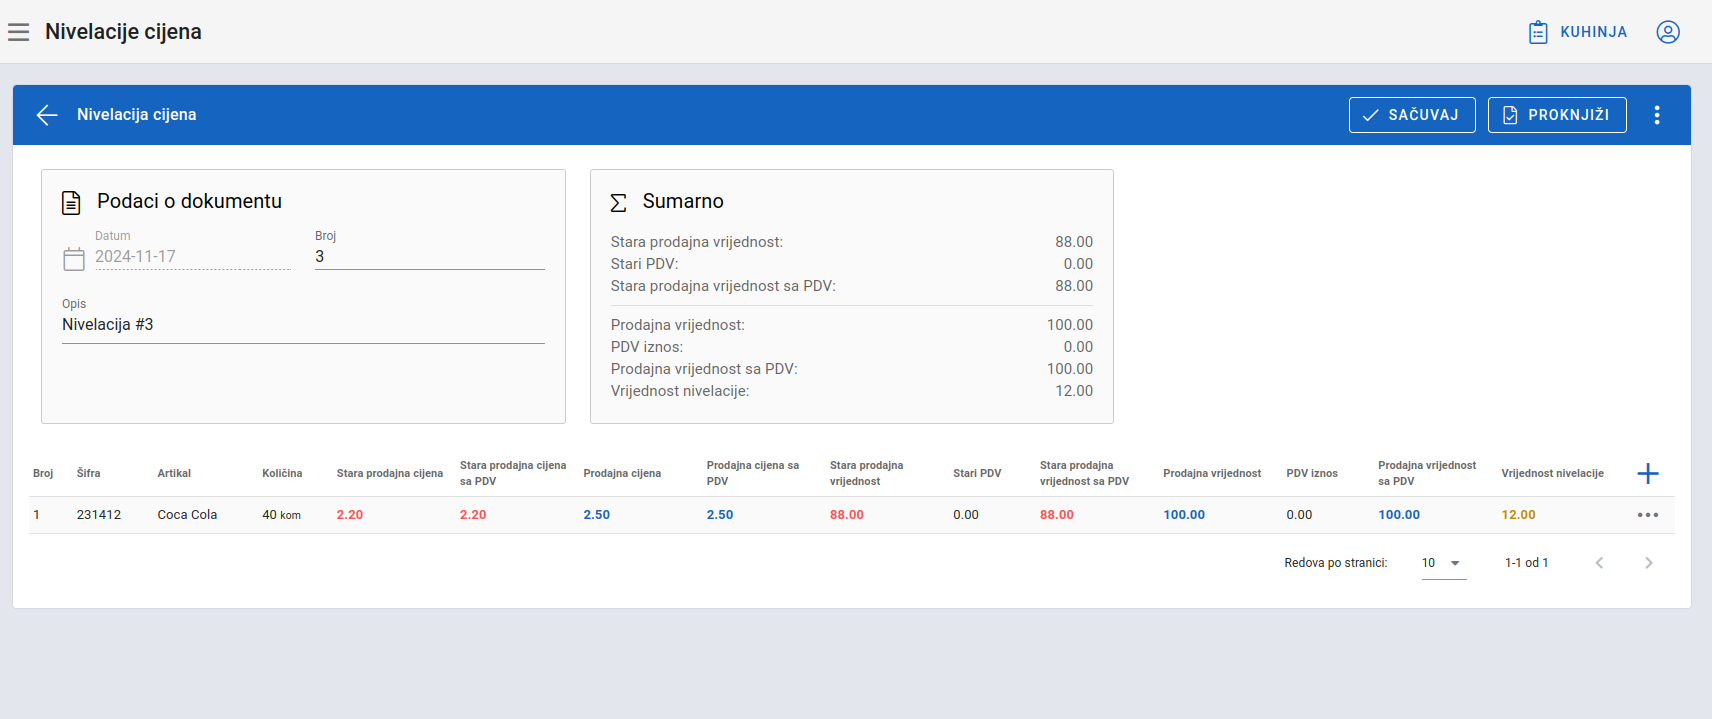The height and width of the screenshot is (719, 1712).
Task: Click the Količina column header
Action: [282, 473]
